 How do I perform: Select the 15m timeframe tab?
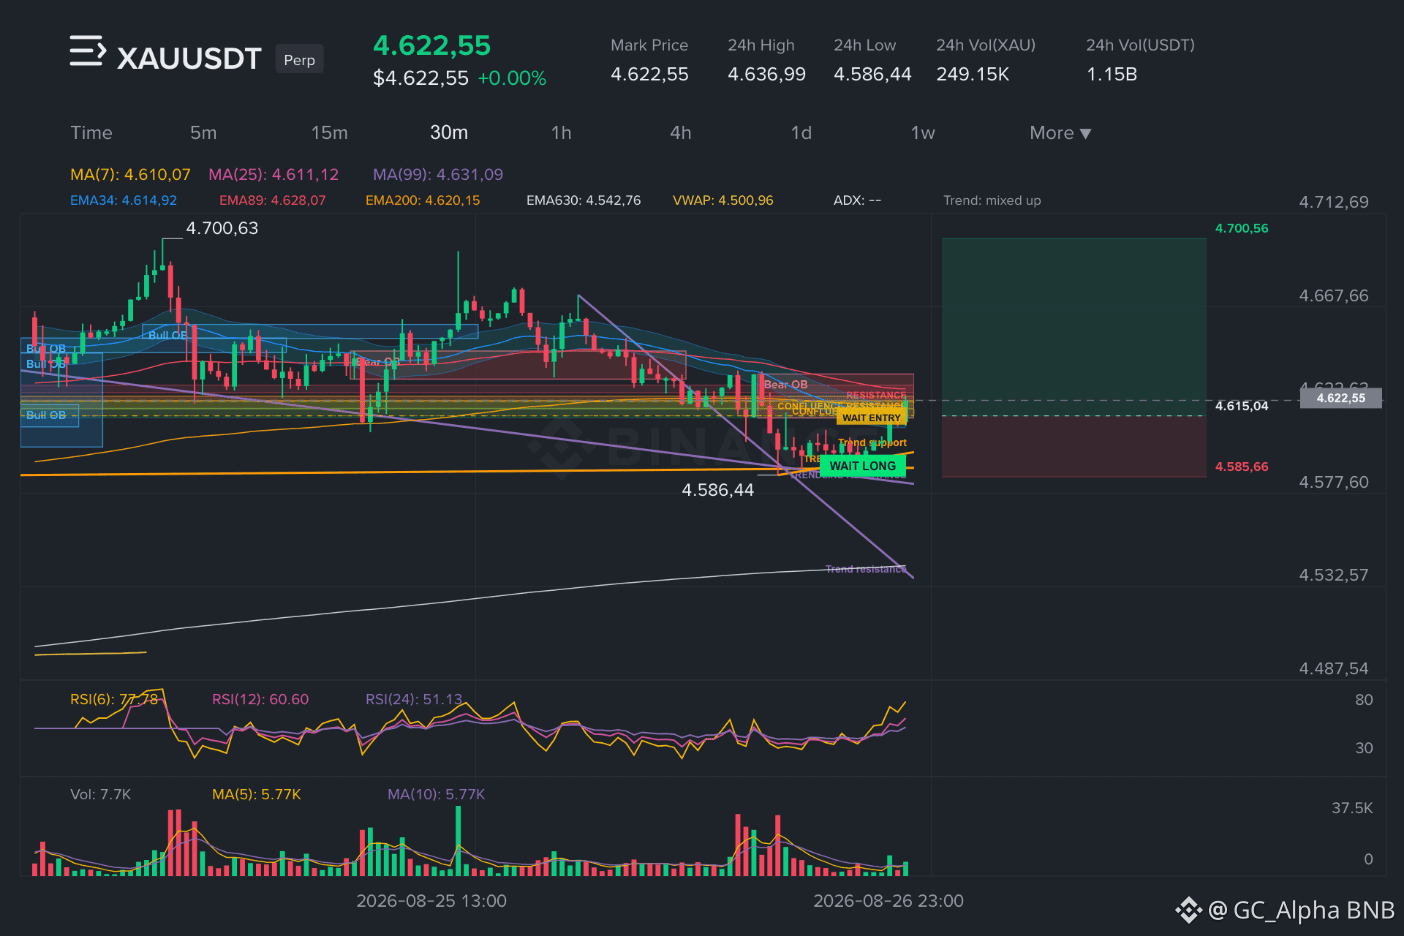pyautogui.click(x=329, y=133)
